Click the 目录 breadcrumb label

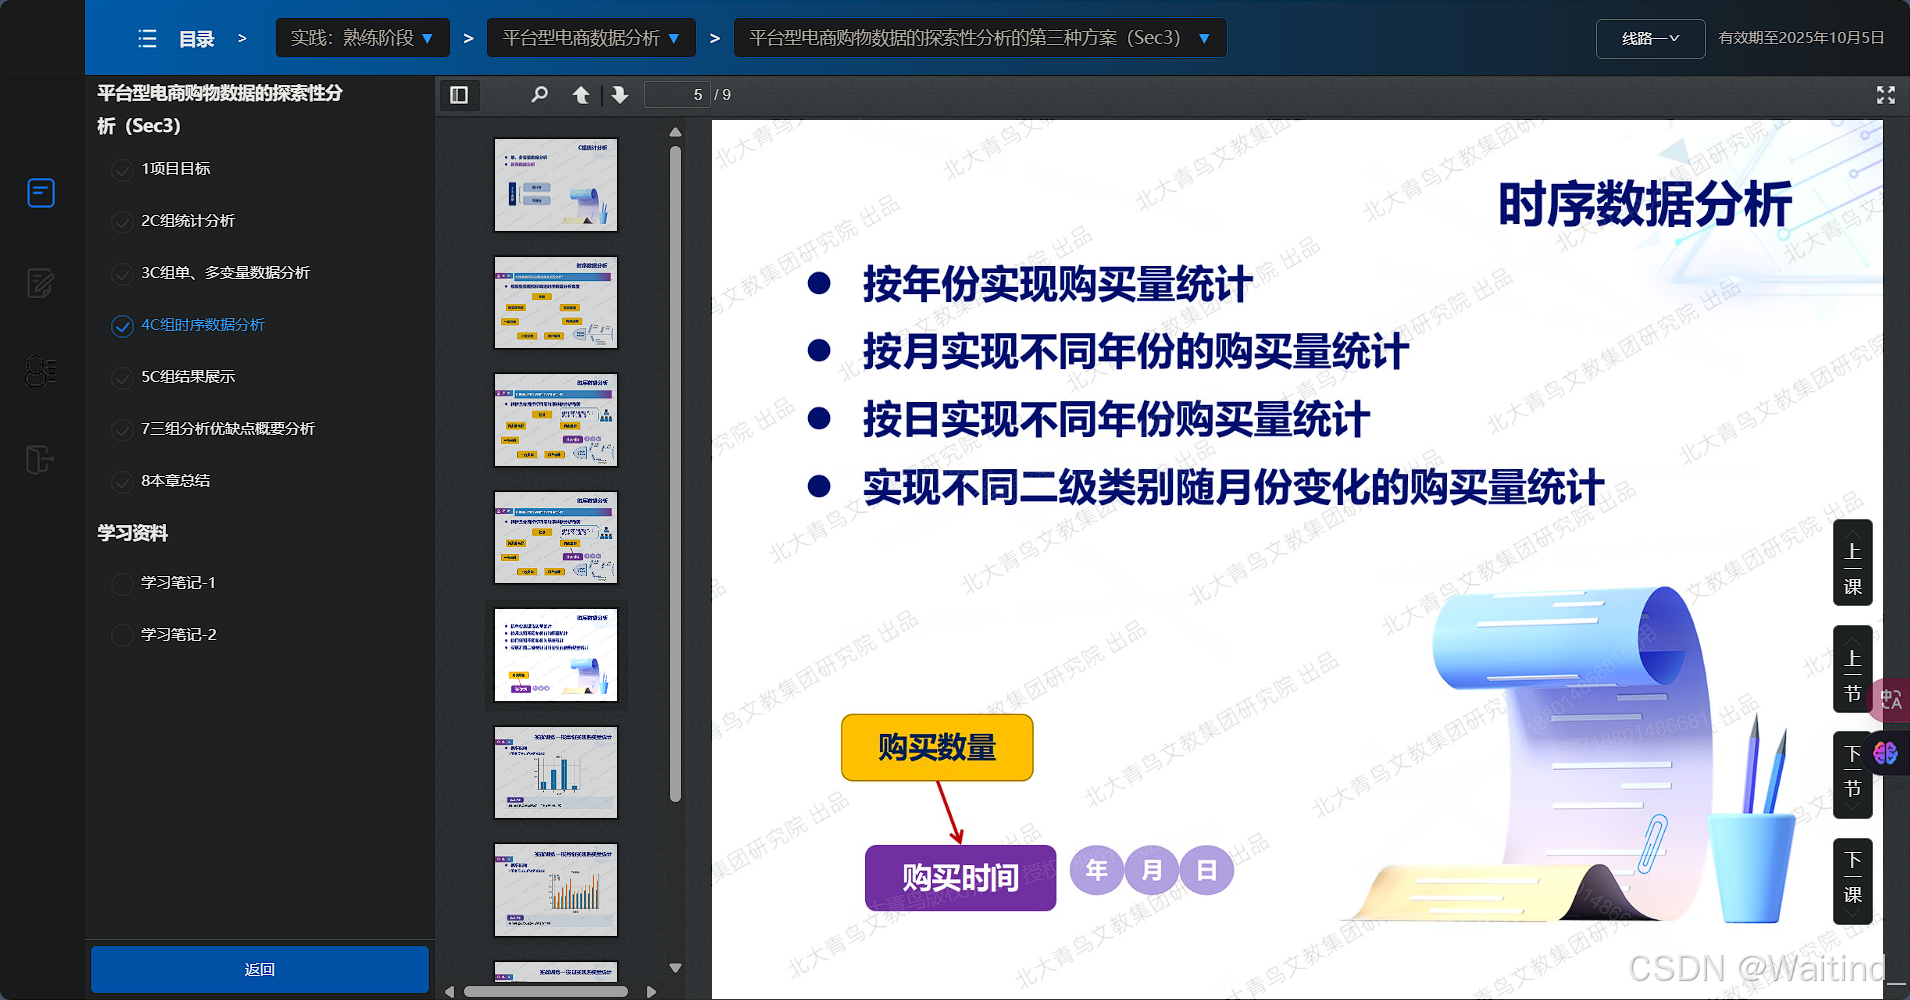click(x=196, y=39)
